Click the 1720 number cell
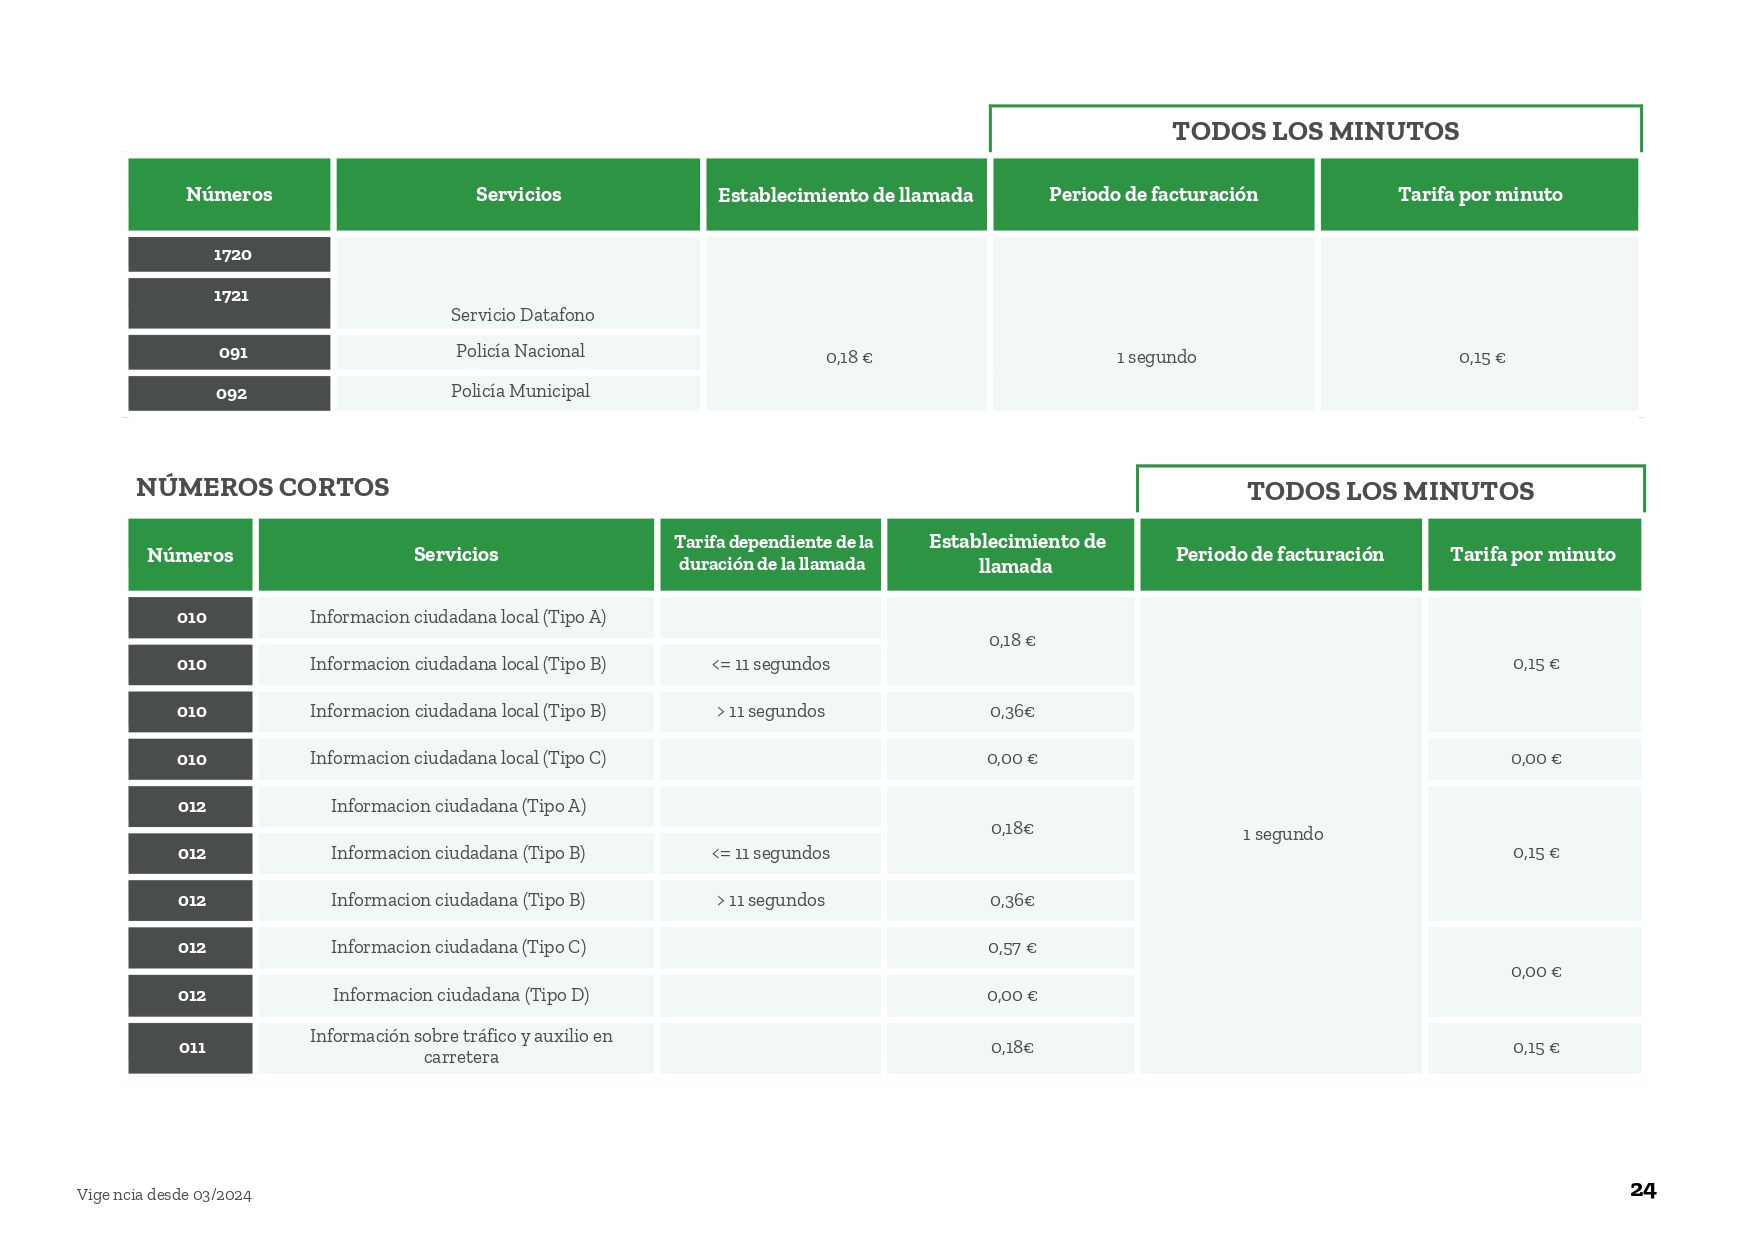 click(229, 254)
